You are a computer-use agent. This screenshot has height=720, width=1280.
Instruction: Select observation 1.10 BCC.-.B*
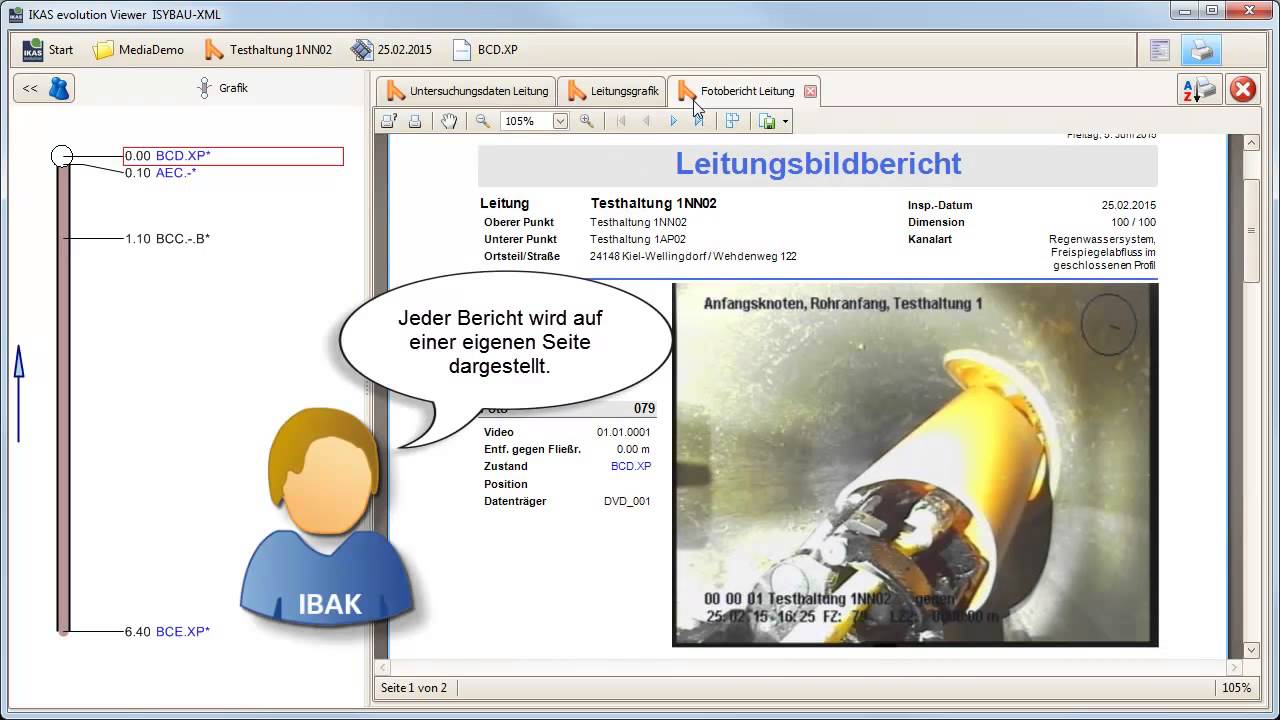pyautogui.click(x=167, y=239)
